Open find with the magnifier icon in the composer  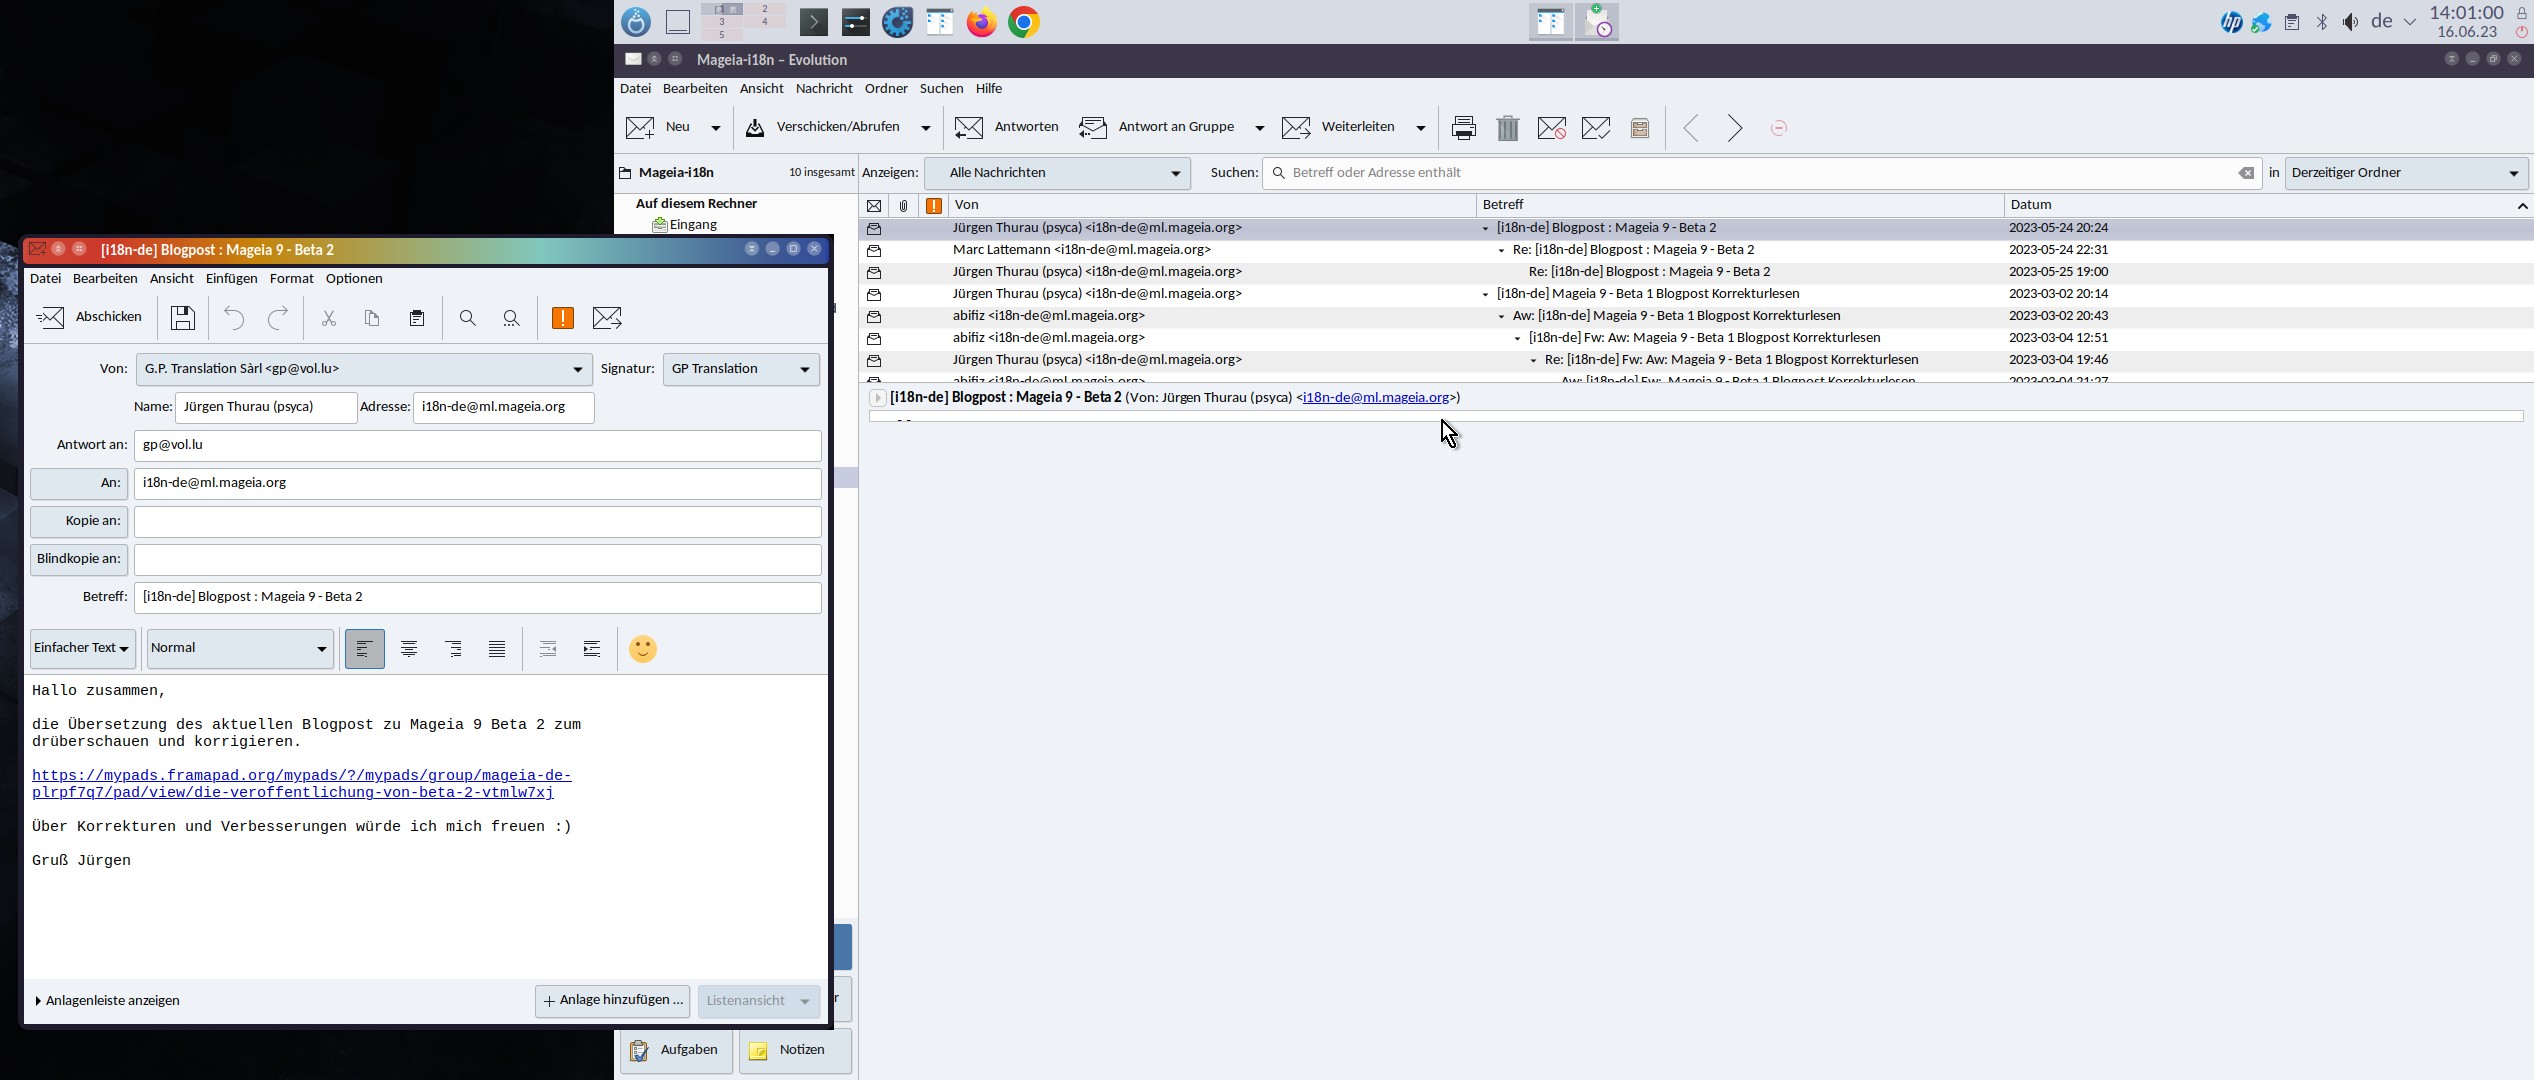[467, 318]
